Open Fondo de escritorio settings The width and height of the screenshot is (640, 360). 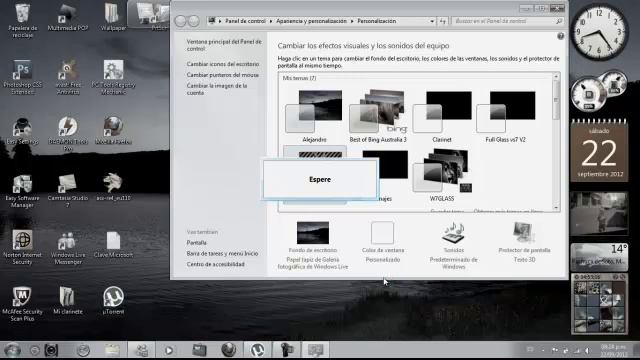(313, 245)
